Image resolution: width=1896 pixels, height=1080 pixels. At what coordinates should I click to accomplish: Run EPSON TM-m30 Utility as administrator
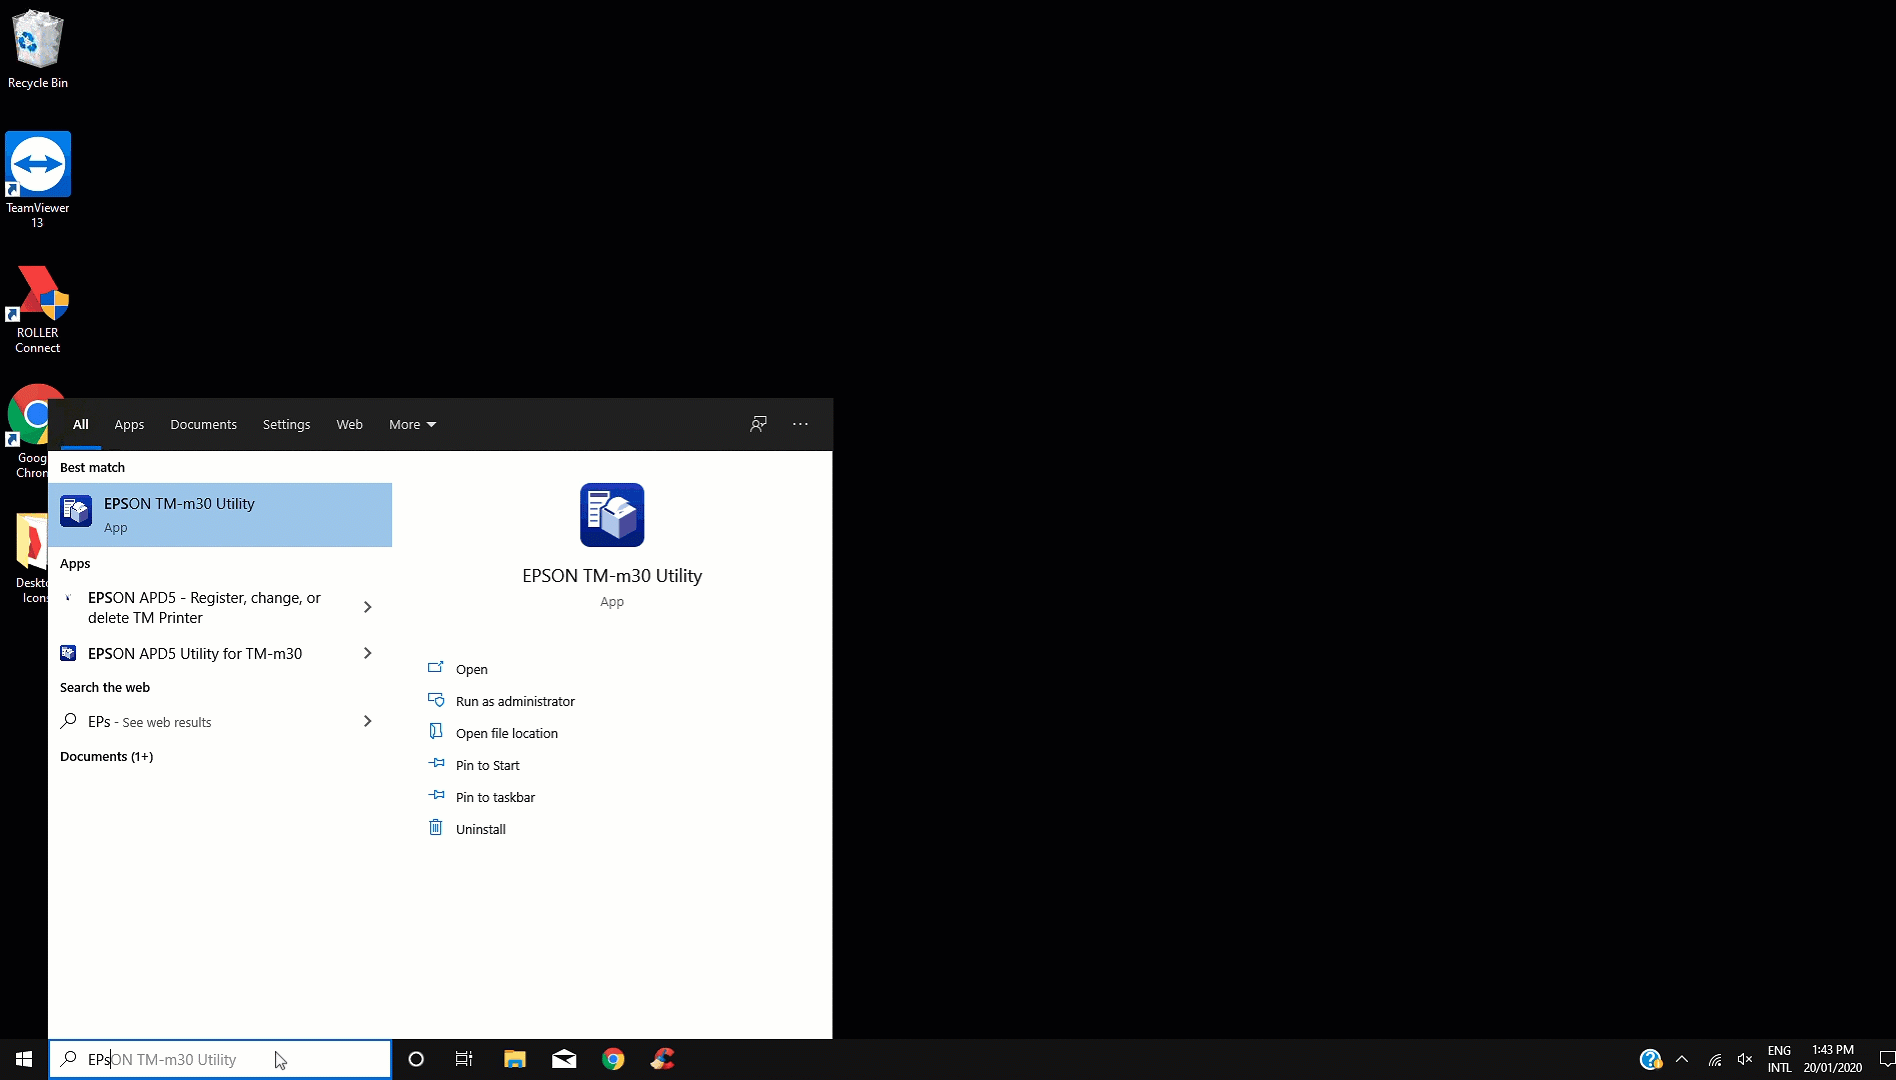(x=514, y=700)
